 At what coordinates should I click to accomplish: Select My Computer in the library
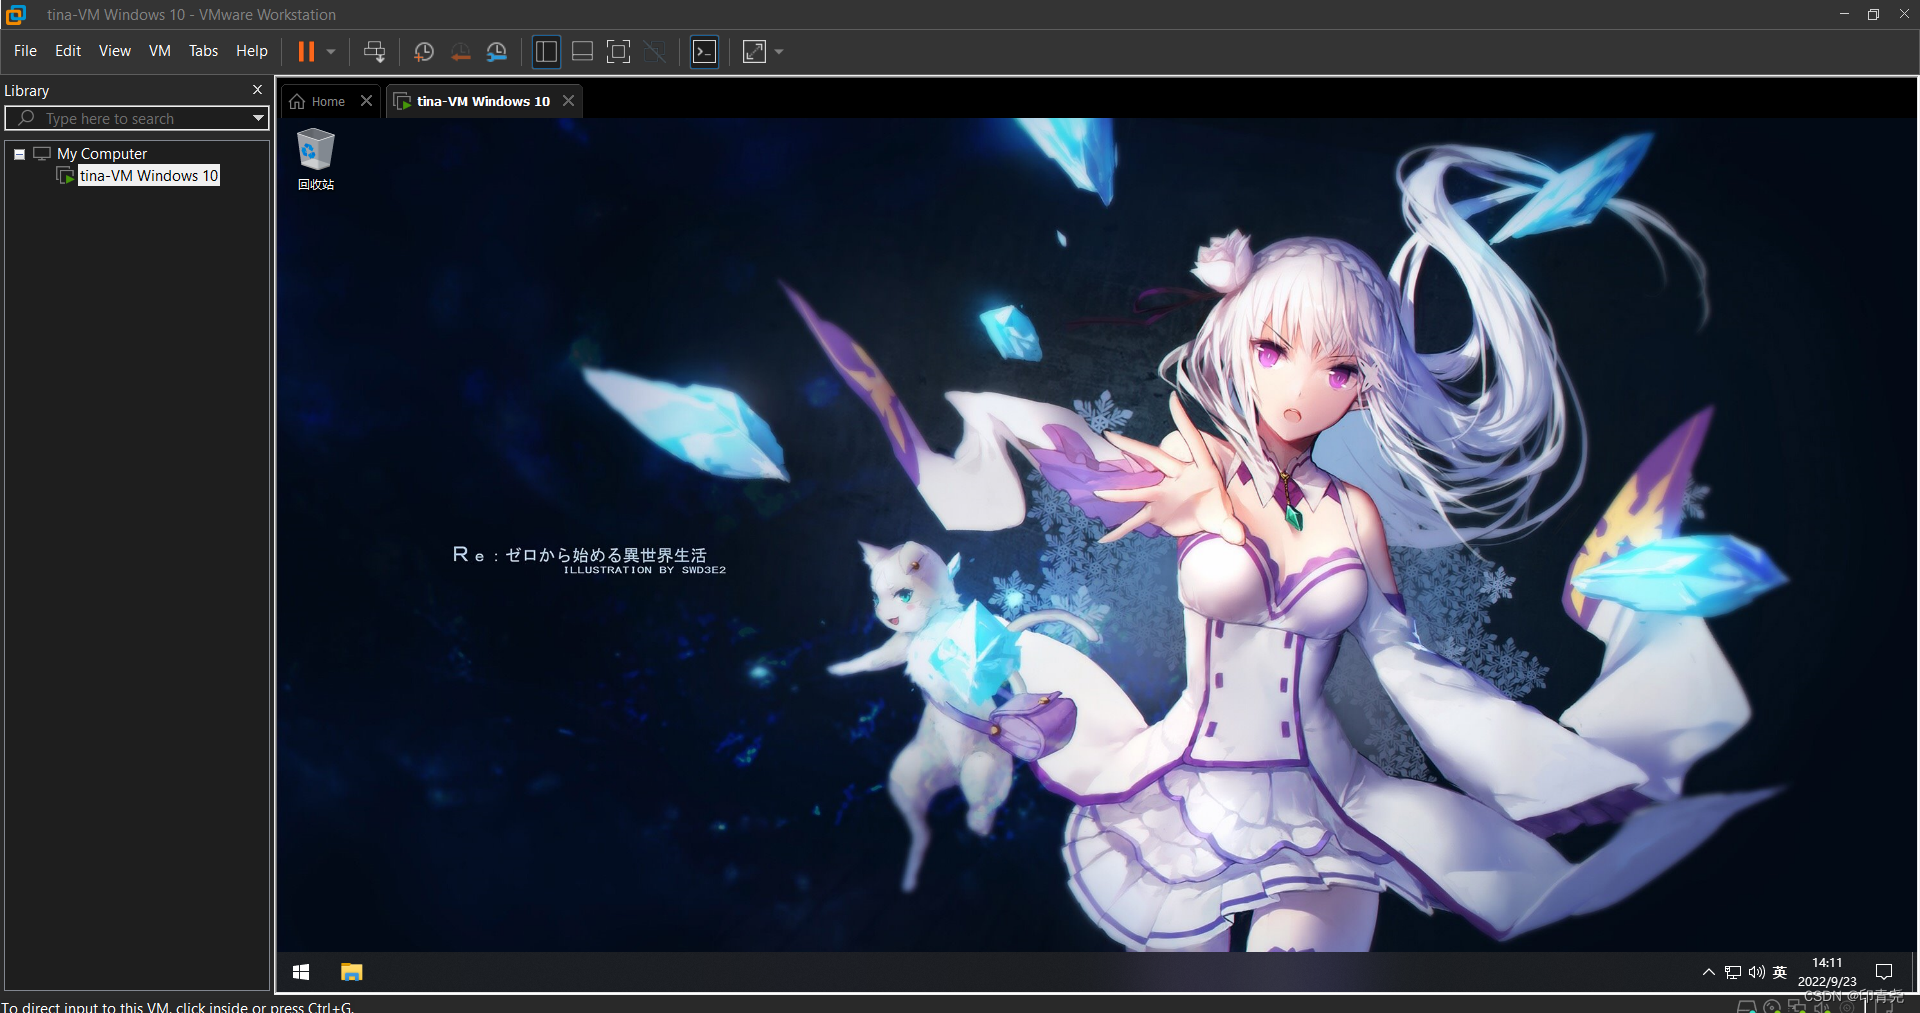(102, 154)
